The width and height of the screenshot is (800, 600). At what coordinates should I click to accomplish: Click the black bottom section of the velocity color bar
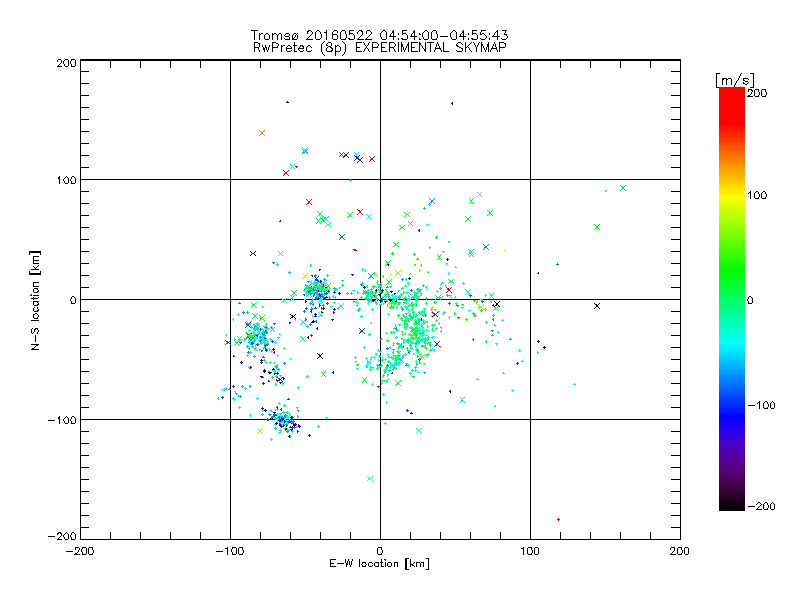(732, 503)
